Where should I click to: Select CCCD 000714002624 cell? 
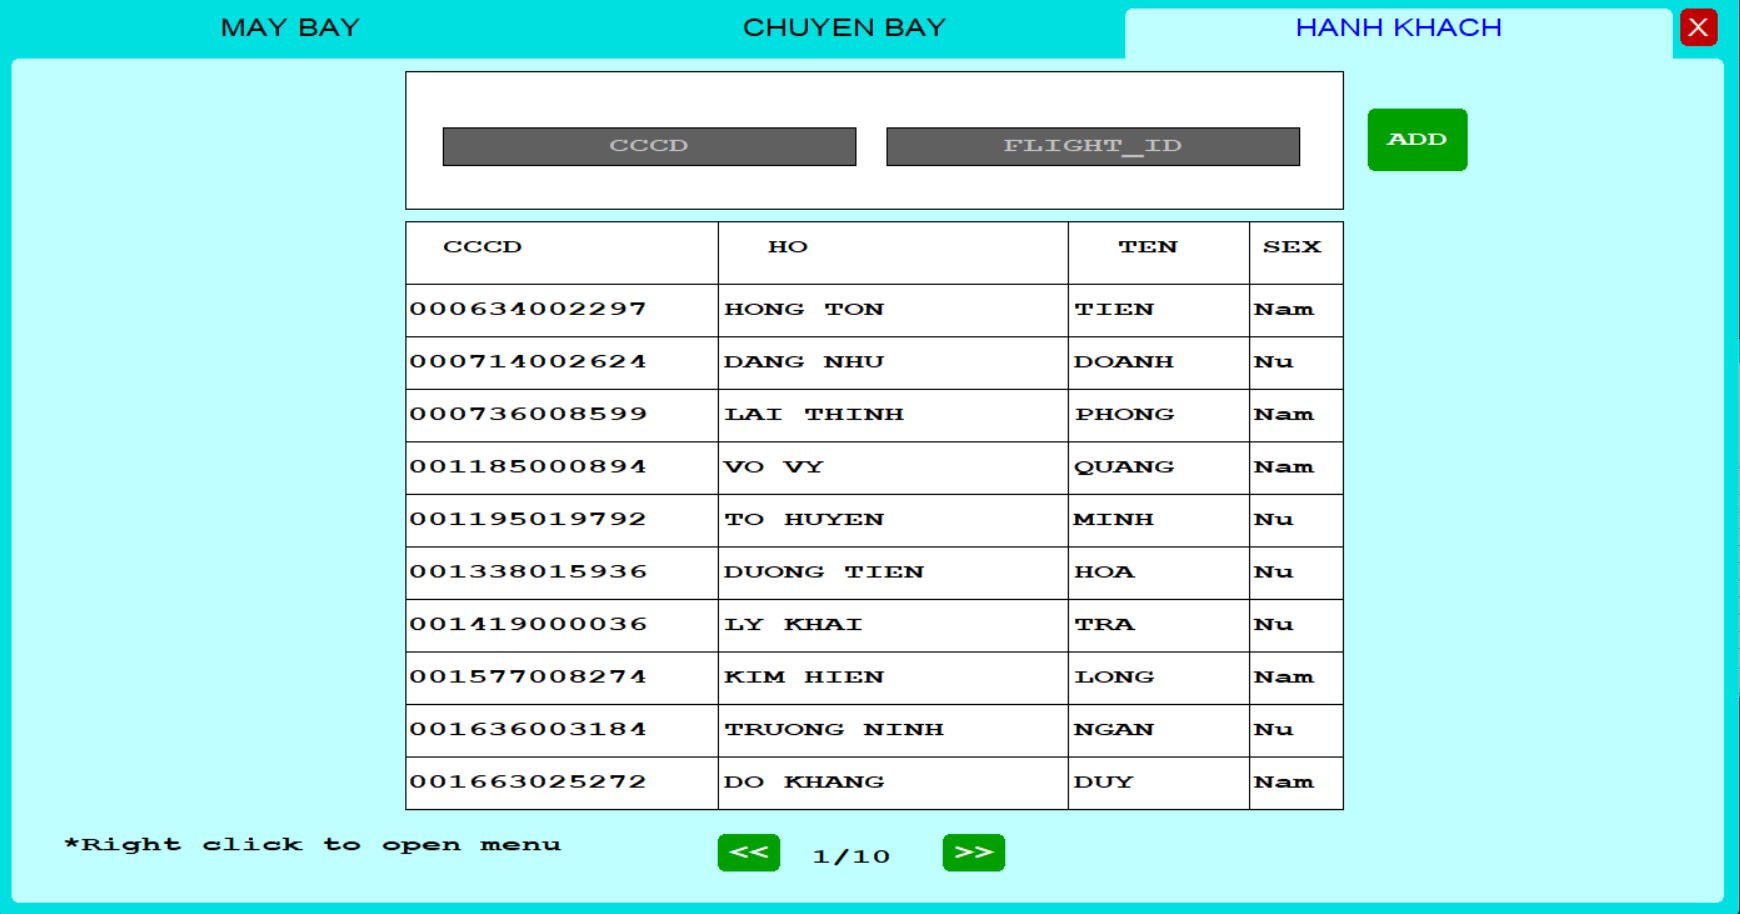pyautogui.click(x=562, y=363)
